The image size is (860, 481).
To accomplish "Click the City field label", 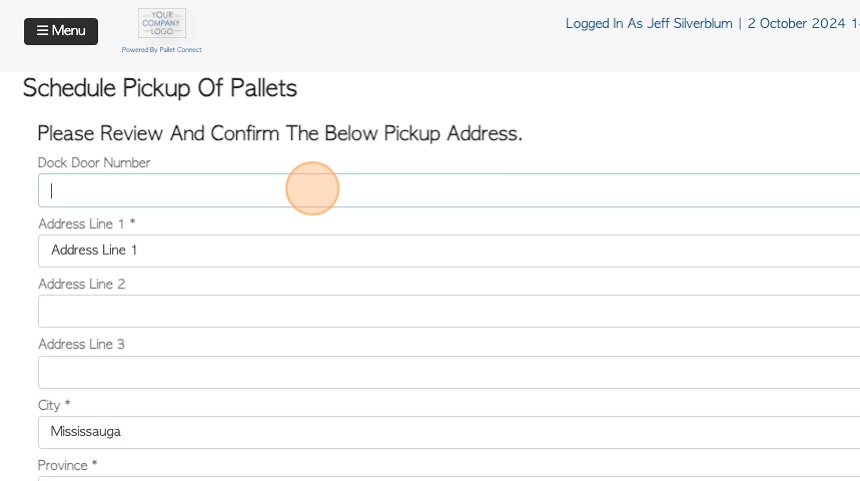I will 54,405.
